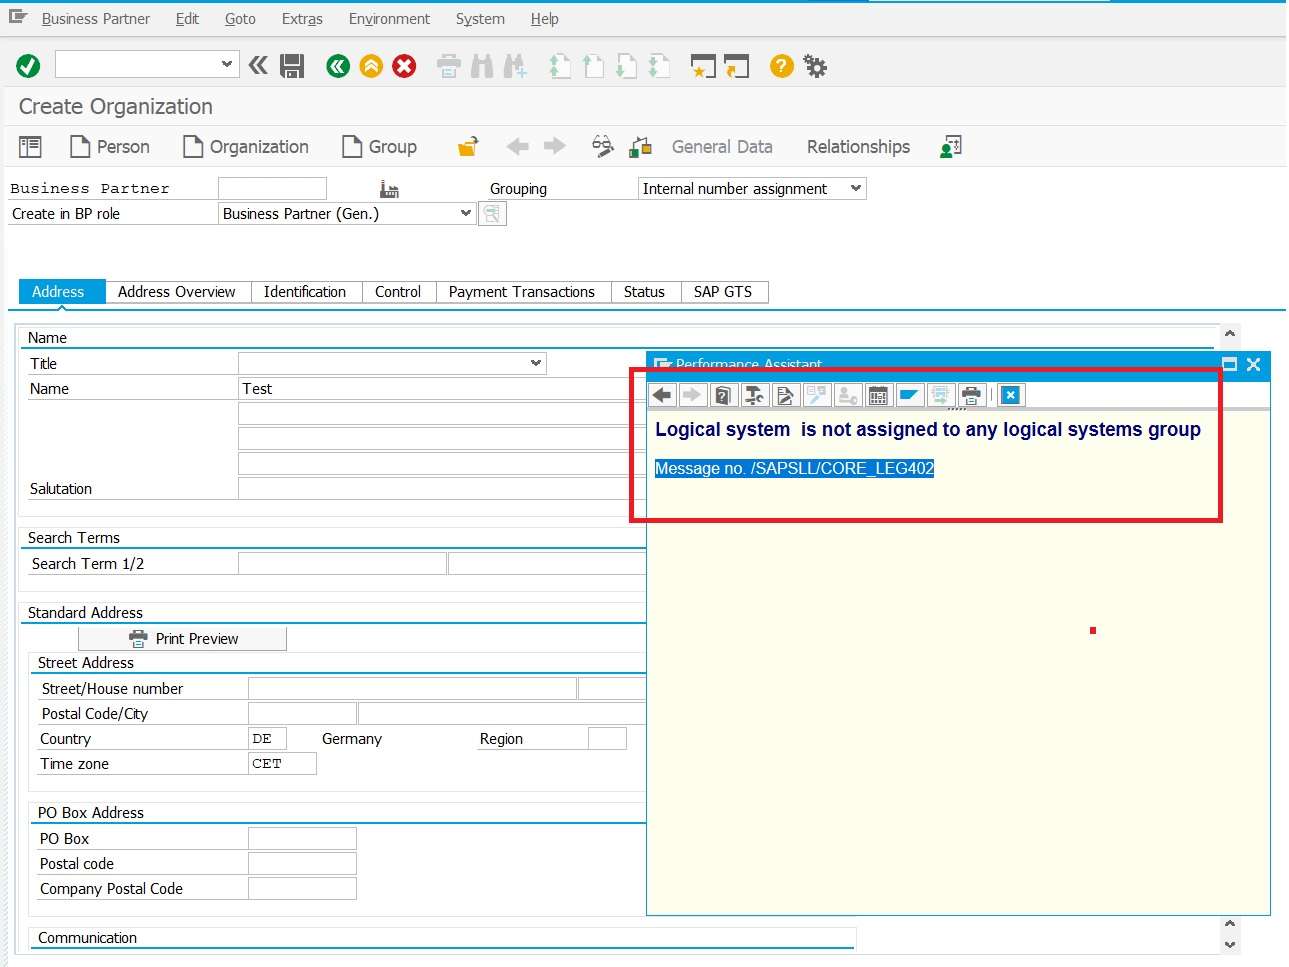The image size is (1289, 967).
Task: Open the Environment menu
Action: pyautogui.click(x=389, y=19)
